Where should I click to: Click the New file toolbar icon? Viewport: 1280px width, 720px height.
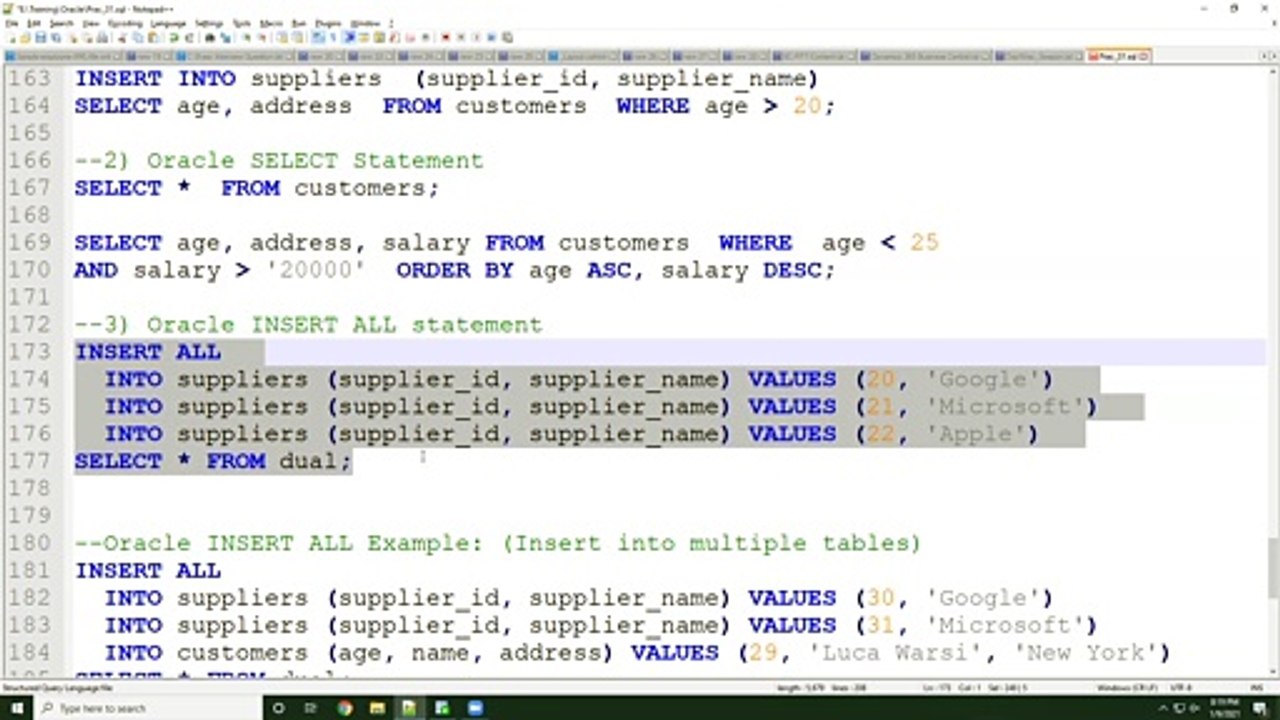pyautogui.click(x=10, y=37)
